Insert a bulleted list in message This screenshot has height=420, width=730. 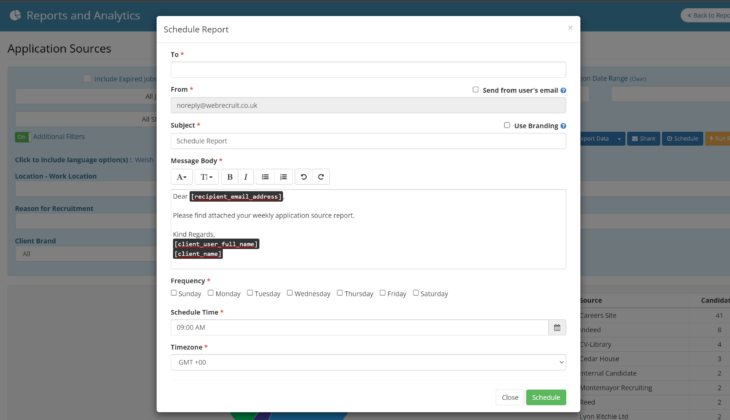265,177
